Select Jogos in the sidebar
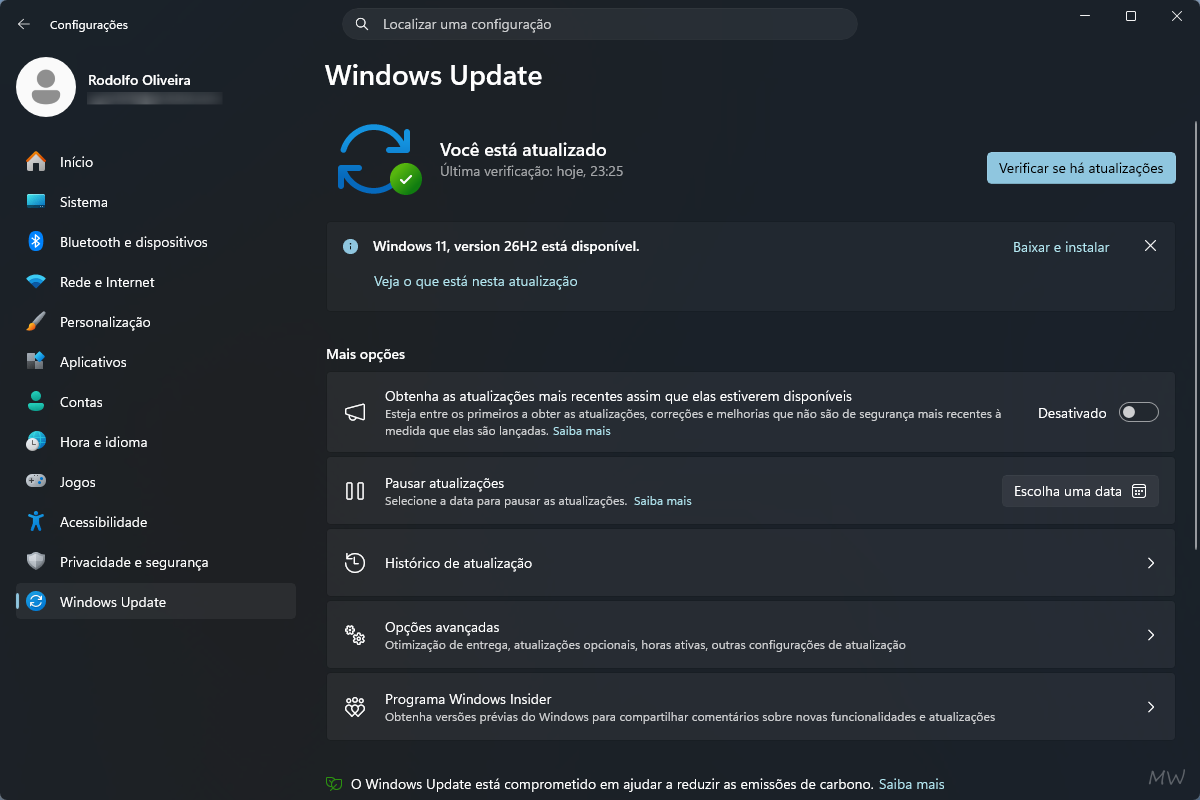Viewport: 1200px width, 800px height. click(x=156, y=482)
